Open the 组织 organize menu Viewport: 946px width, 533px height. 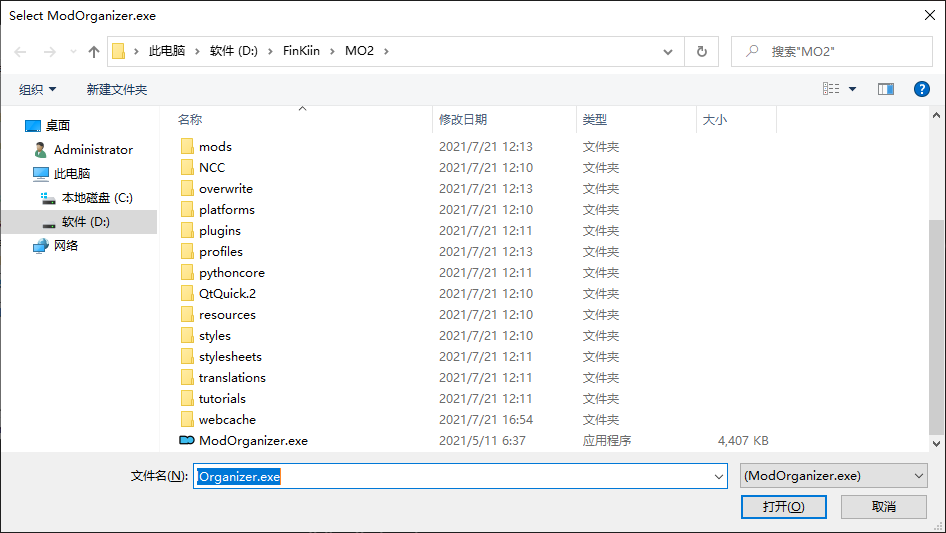click(x=37, y=90)
